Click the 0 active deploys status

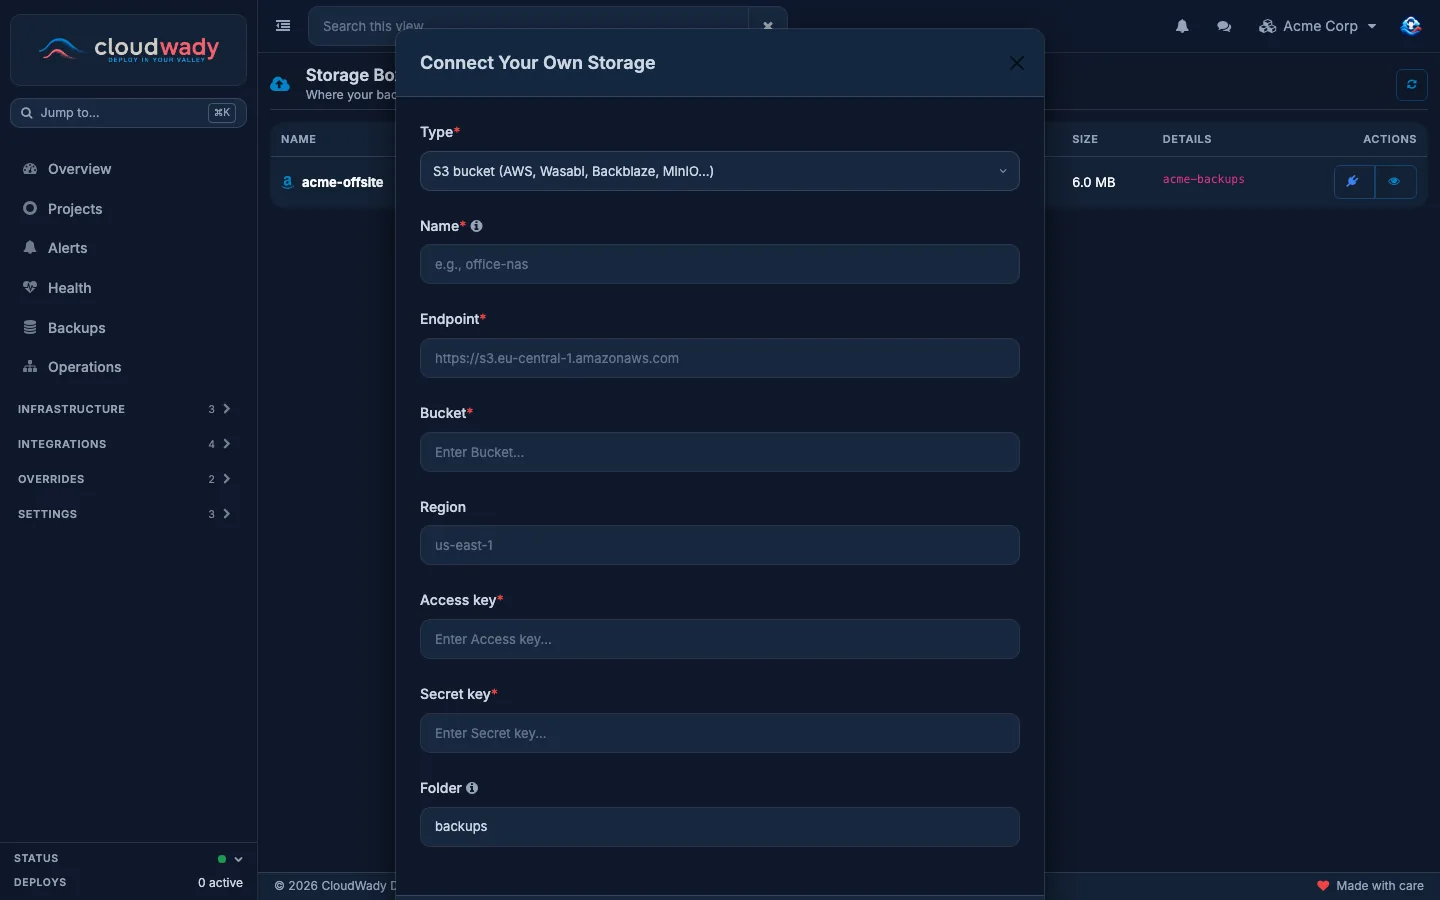click(220, 883)
